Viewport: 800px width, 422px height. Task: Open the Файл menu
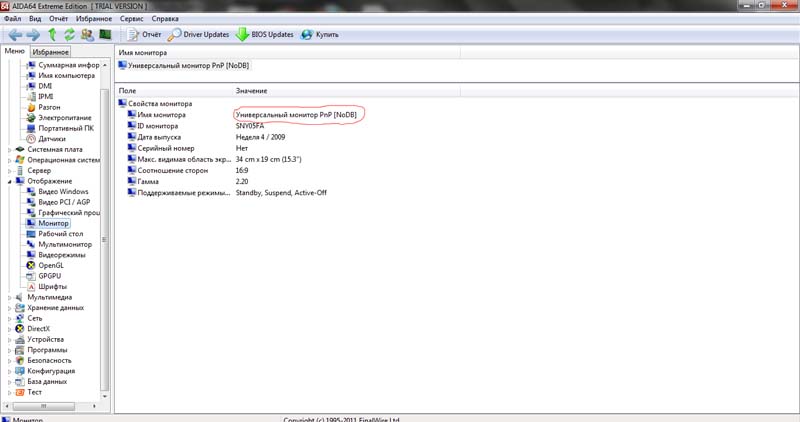click(x=13, y=18)
